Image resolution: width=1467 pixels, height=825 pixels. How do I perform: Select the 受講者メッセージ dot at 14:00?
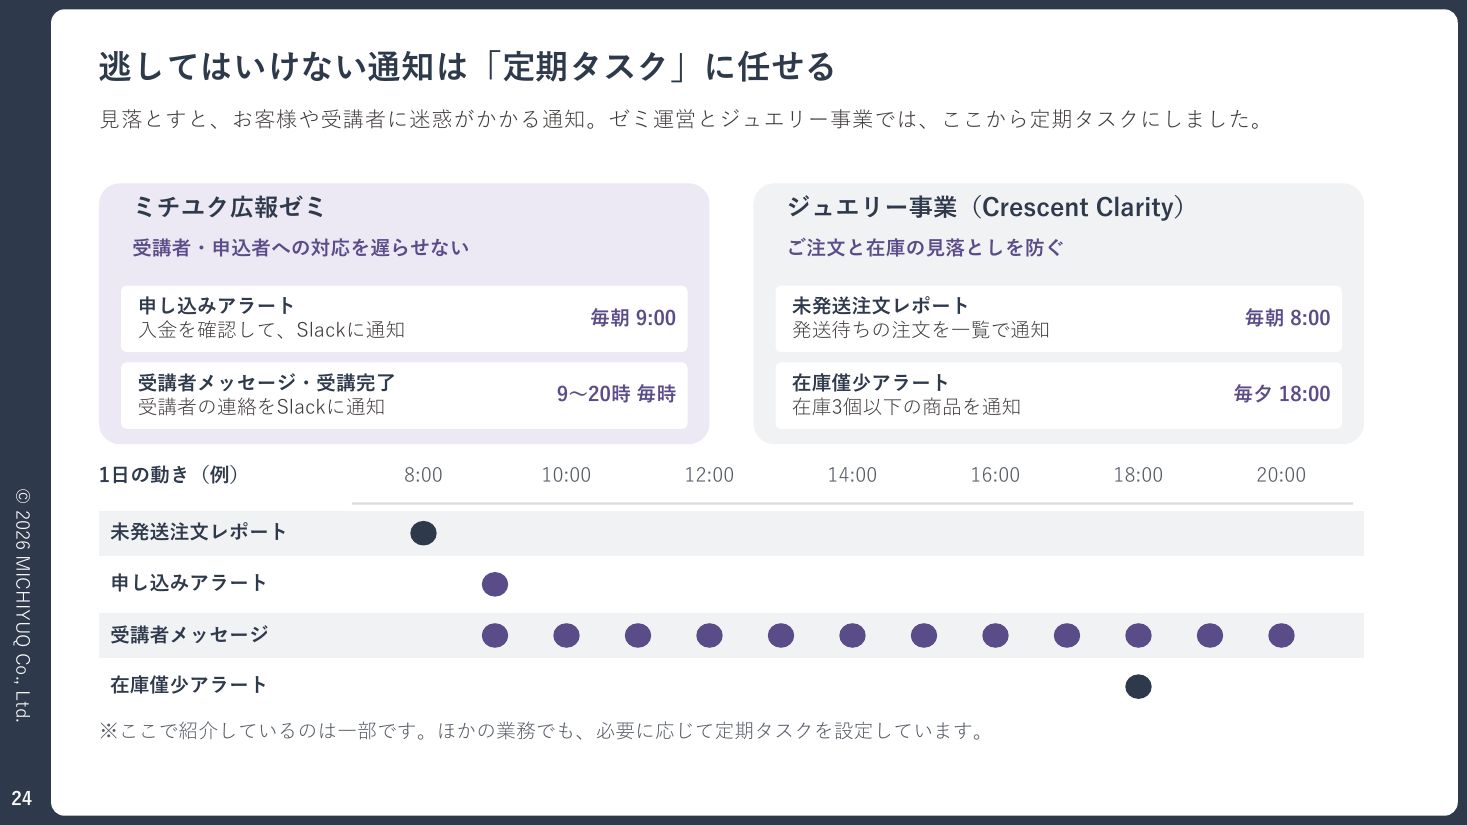852,635
